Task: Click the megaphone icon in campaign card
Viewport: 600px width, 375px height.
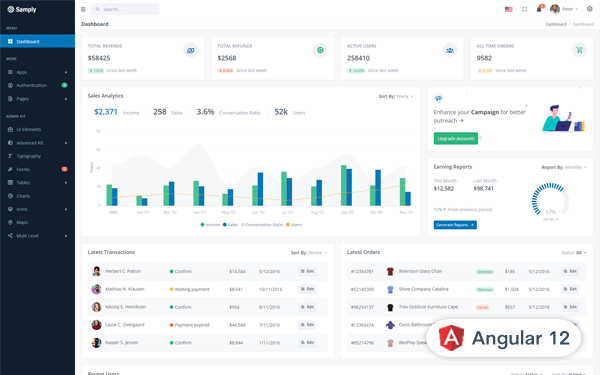Action: (439, 98)
